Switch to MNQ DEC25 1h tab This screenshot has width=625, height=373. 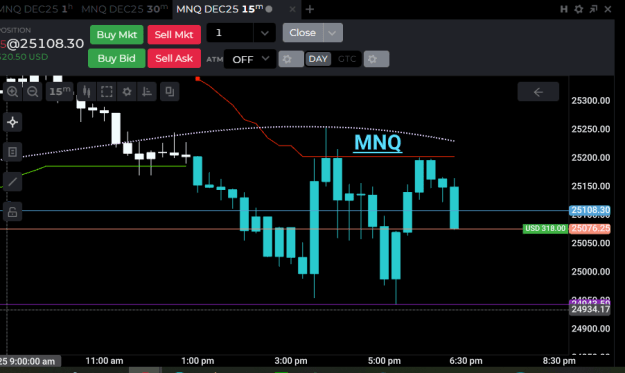[37, 9]
